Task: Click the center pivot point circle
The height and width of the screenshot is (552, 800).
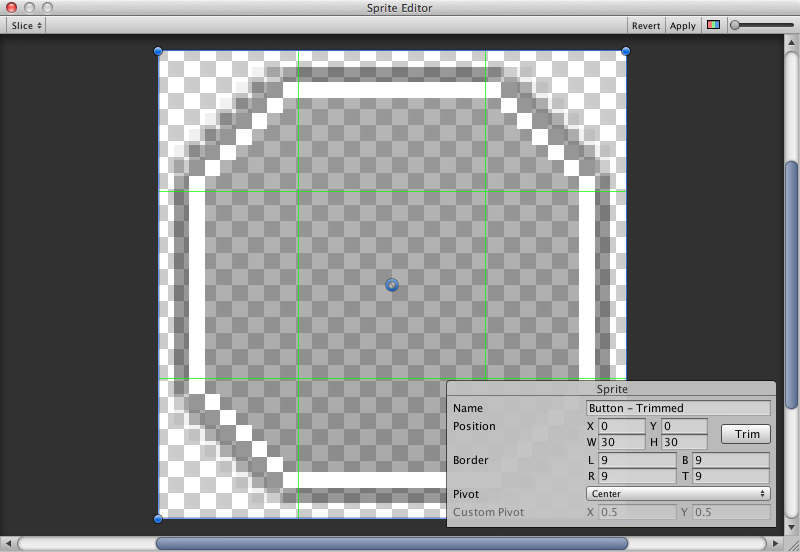Action: click(392, 285)
